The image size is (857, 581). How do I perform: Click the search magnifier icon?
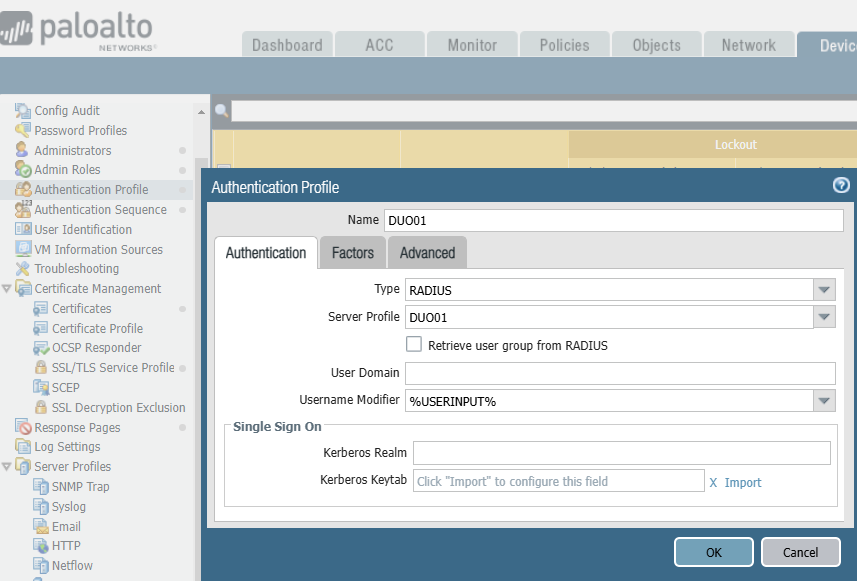[221, 111]
